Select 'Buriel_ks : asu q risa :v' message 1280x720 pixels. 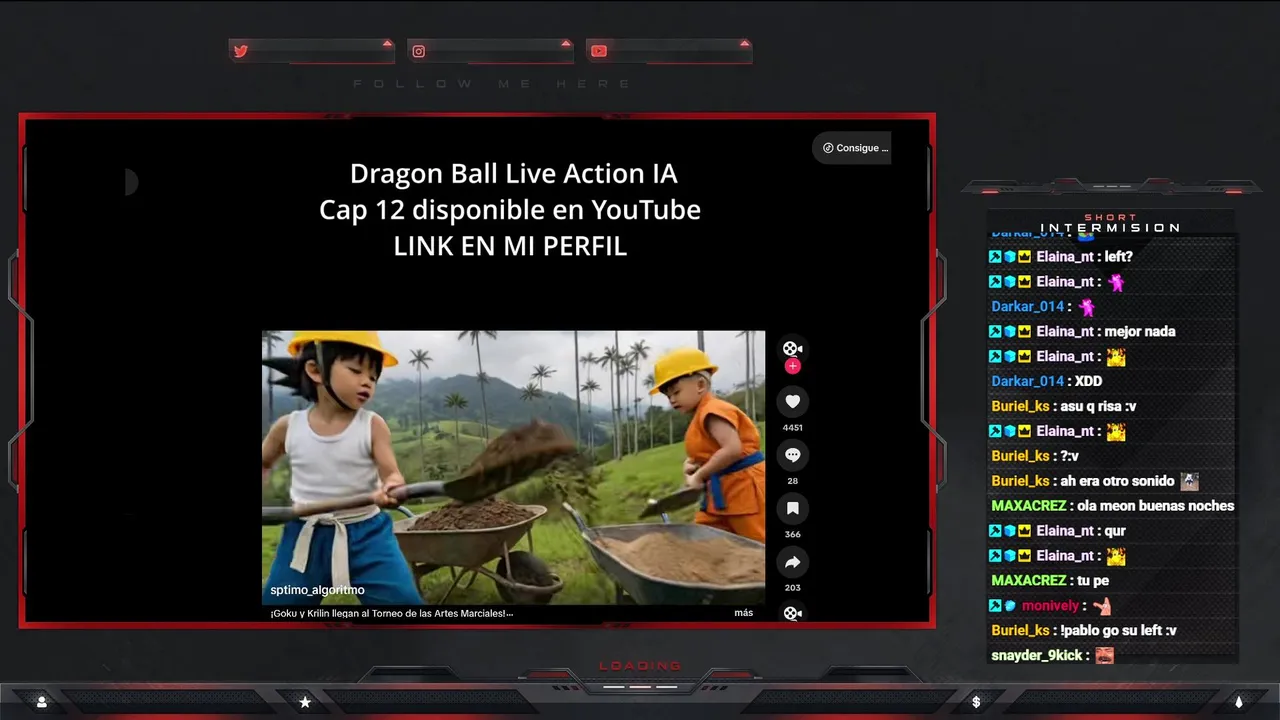tap(1063, 406)
